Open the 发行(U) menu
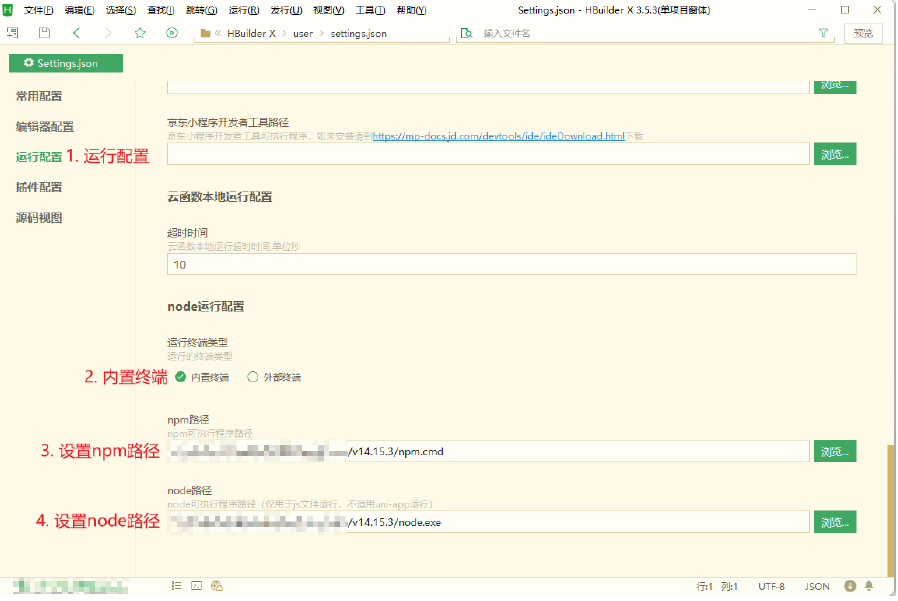Image resolution: width=898 pixels, height=601 pixels. coord(286,10)
